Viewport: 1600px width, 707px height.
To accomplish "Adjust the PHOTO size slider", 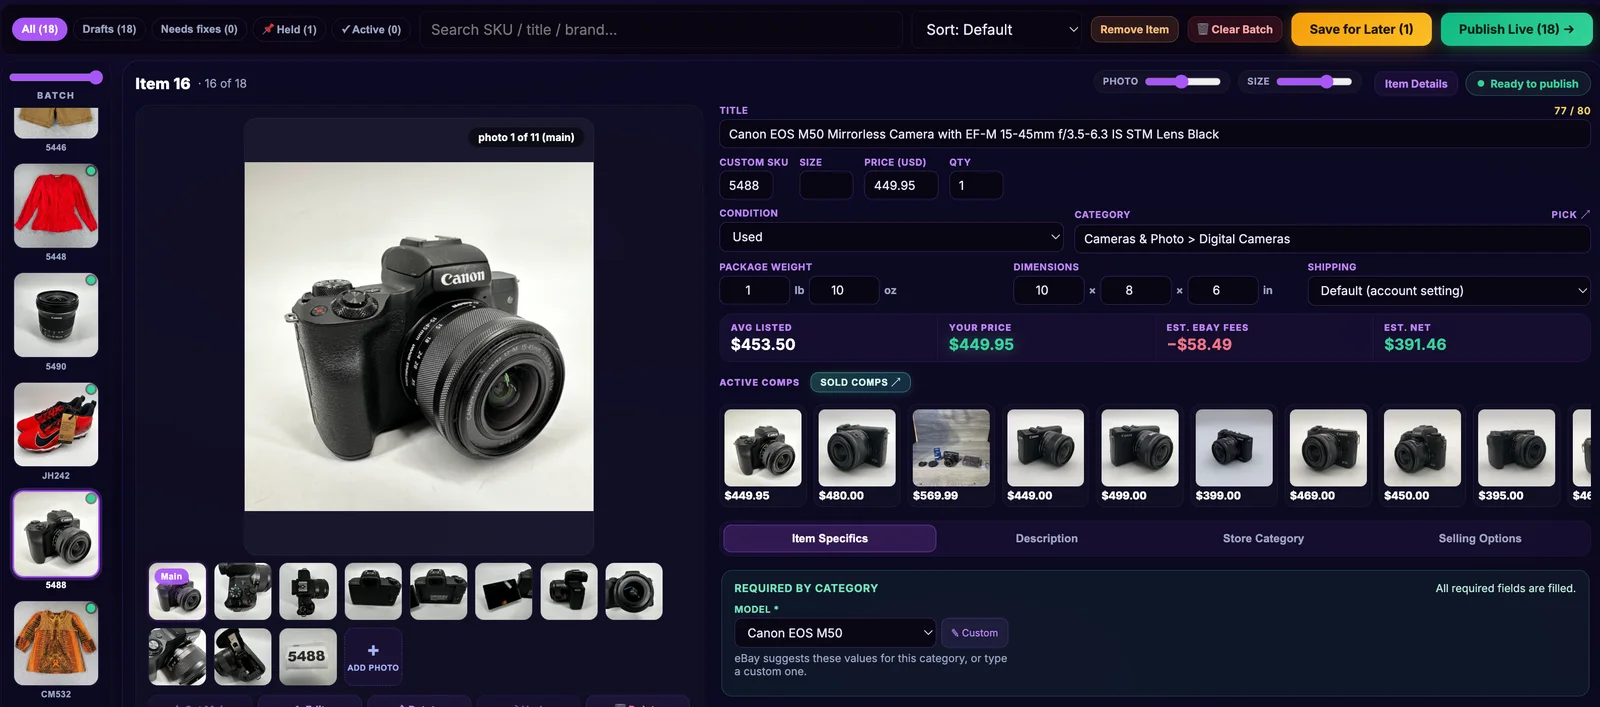I will pyautogui.click(x=1183, y=82).
